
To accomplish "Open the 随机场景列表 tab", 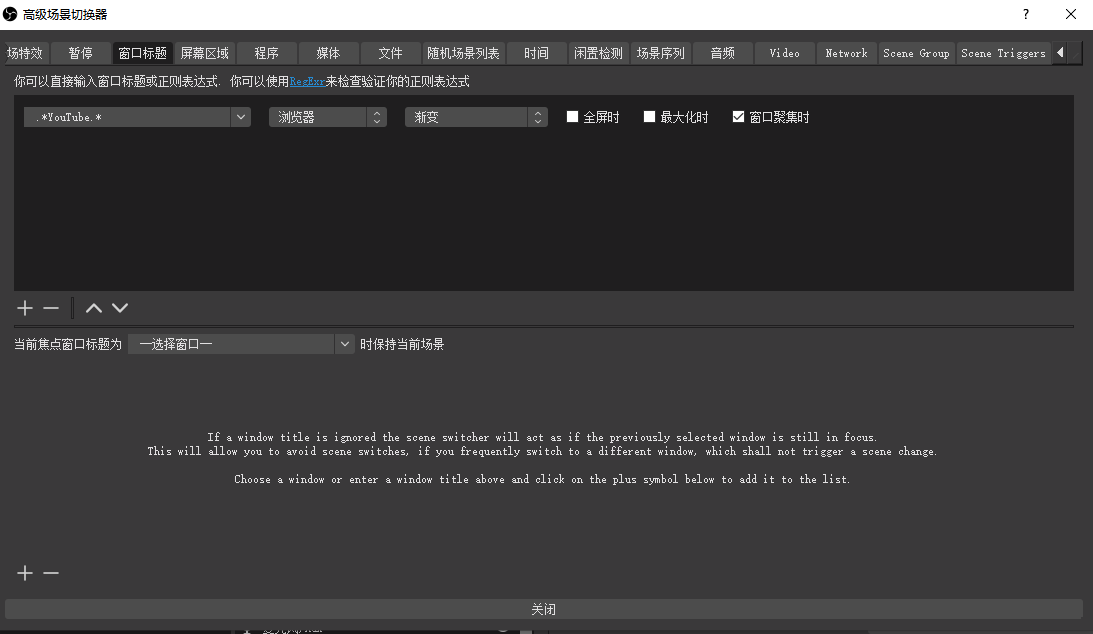I will (464, 53).
